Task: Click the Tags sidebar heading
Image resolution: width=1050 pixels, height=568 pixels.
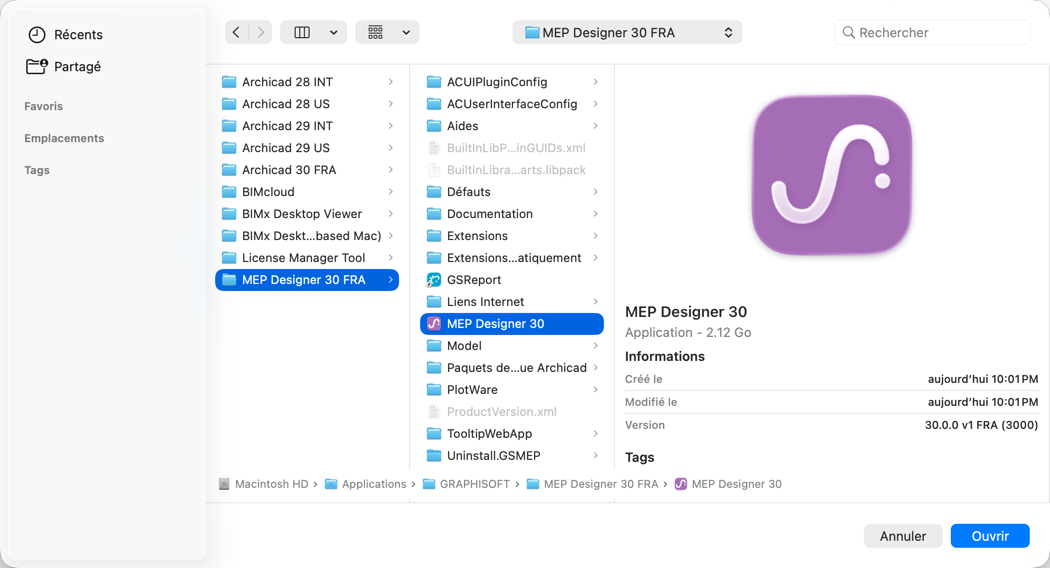Action: pyautogui.click(x=37, y=170)
